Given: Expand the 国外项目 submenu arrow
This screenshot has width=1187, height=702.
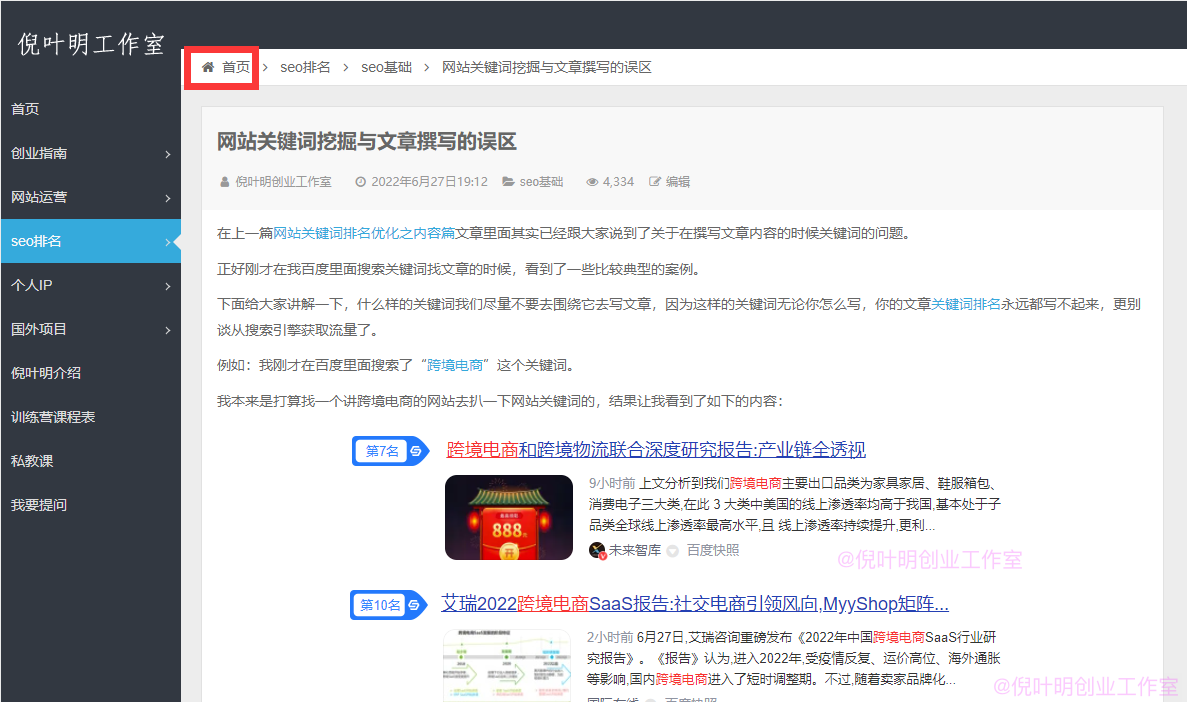Looking at the screenshot, I should coord(168,329).
